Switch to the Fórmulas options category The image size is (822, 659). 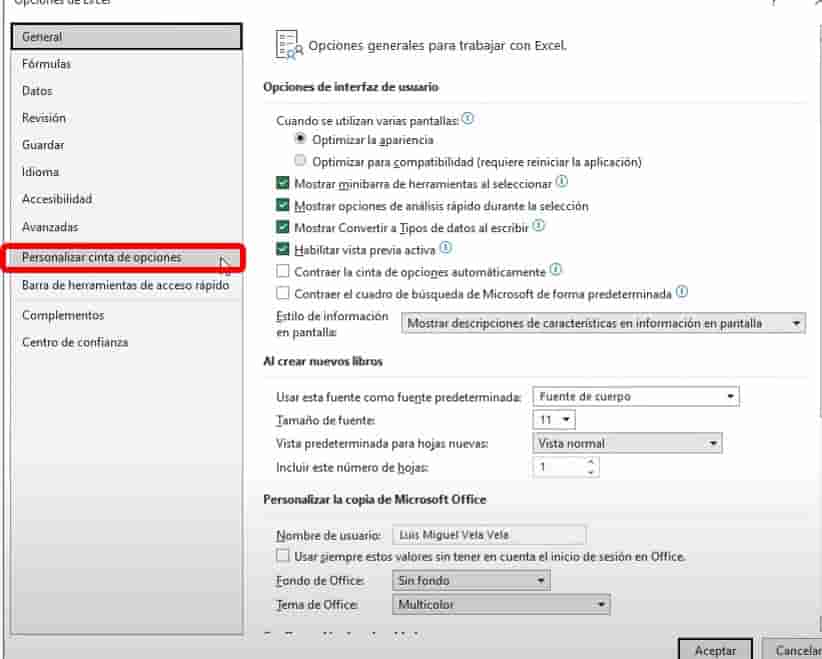[47, 64]
